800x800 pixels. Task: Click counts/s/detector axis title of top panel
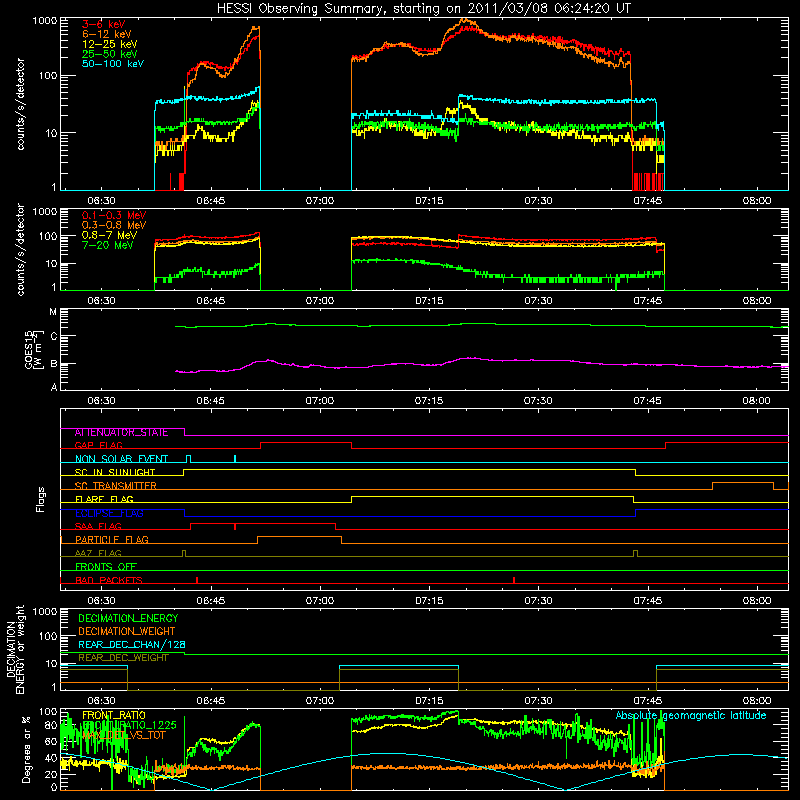pyautogui.click(x=20, y=104)
